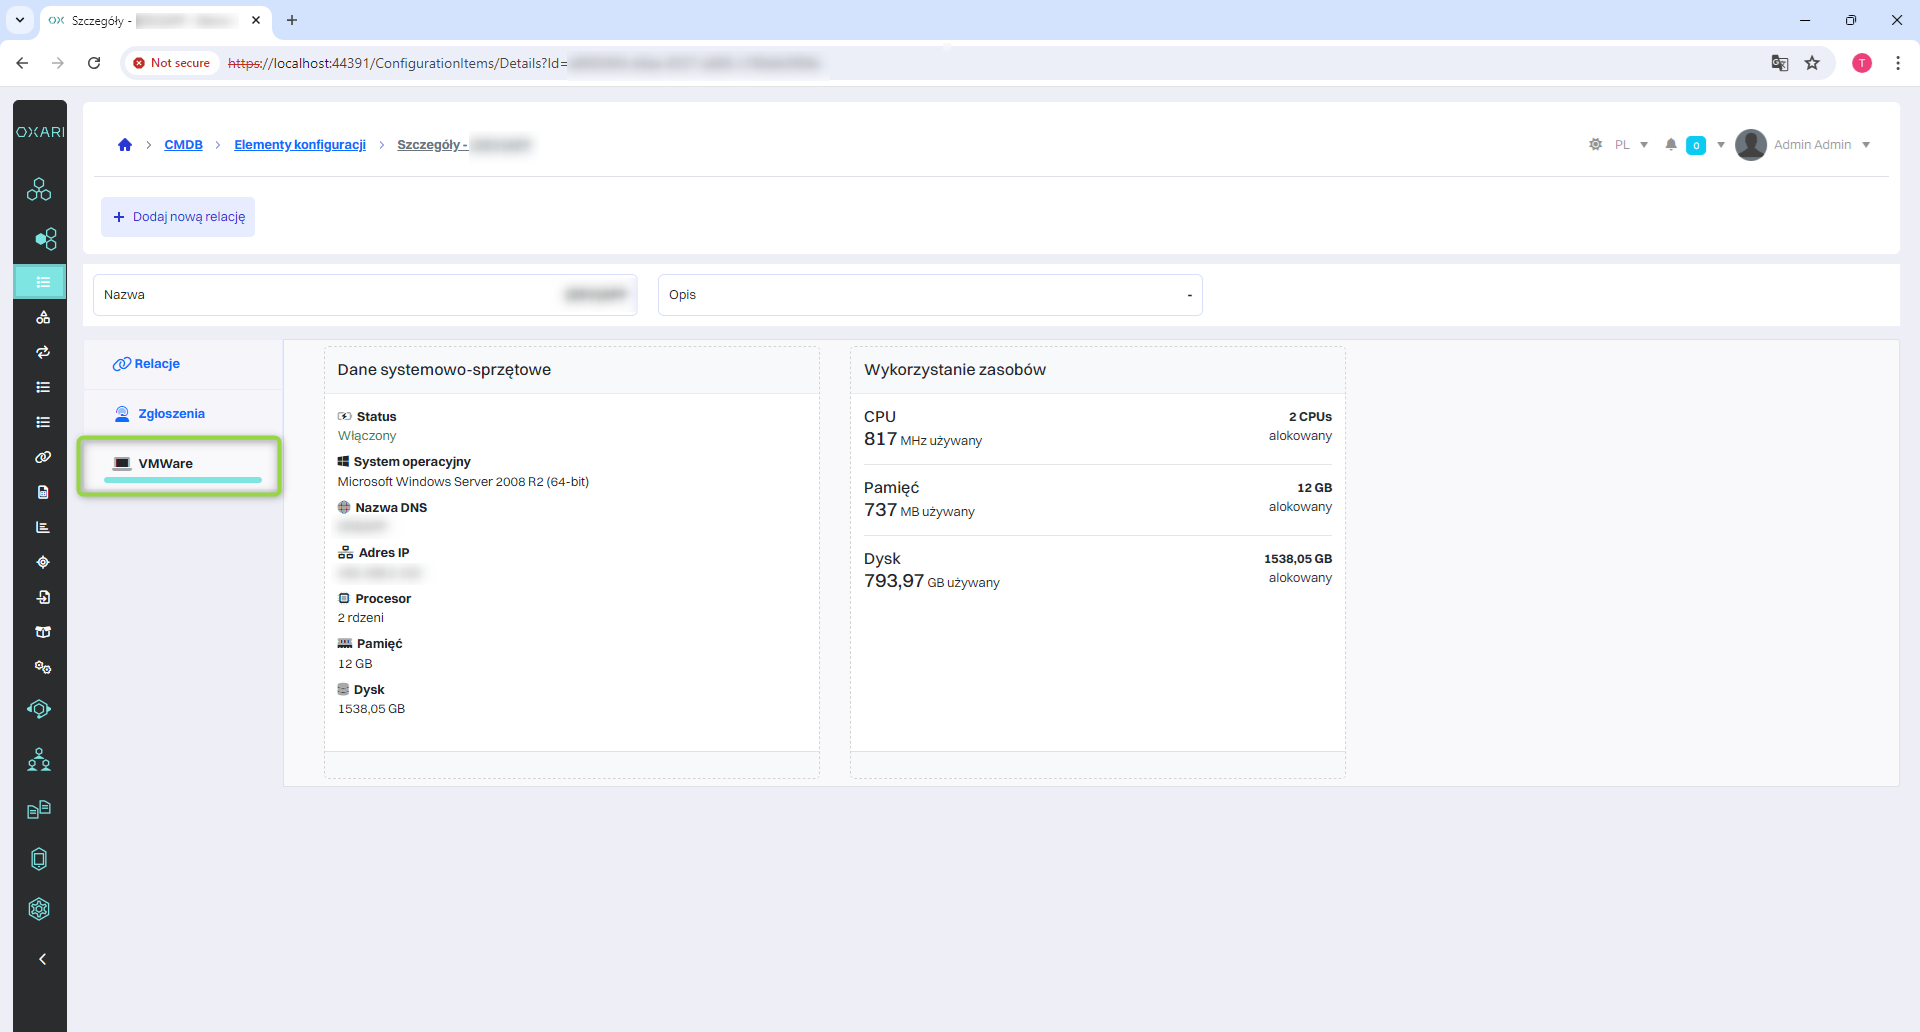Collapse the sidebar with the left chevron
1920x1032 pixels.
coord(42,959)
